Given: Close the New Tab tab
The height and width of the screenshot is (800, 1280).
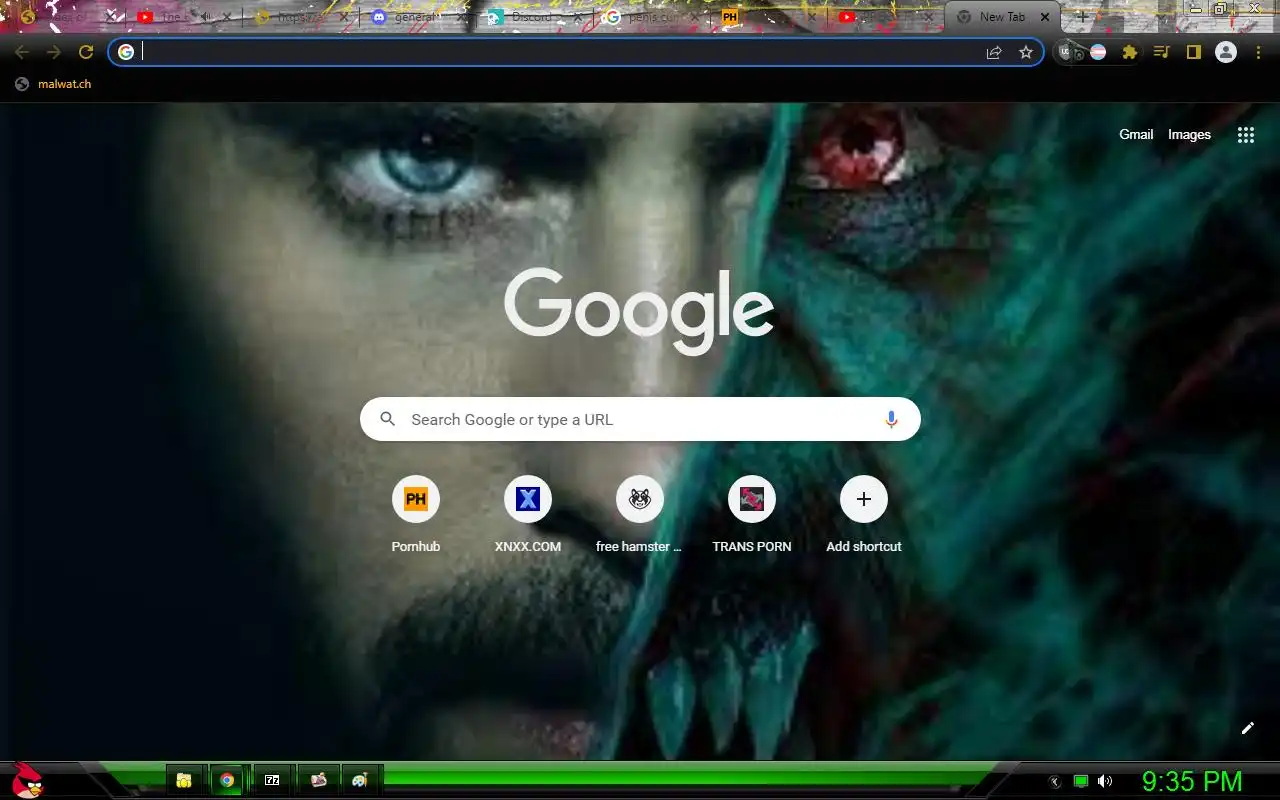Looking at the screenshot, I should (1045, 17).
